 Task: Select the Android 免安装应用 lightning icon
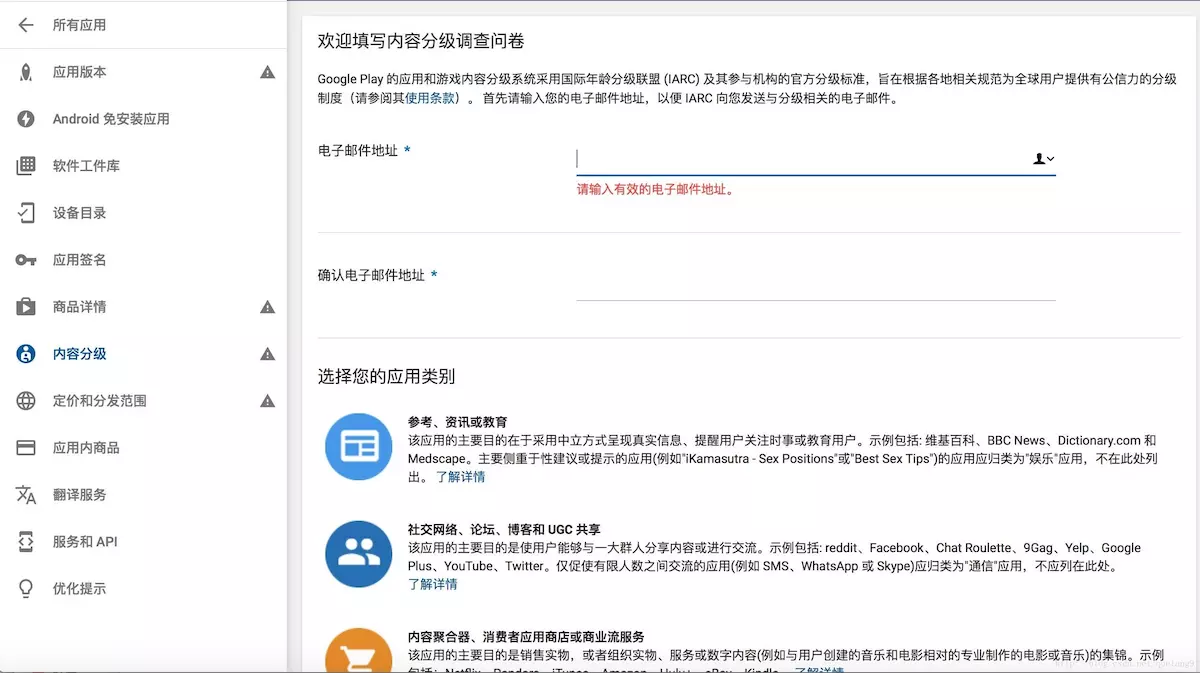tap(25, 118)
